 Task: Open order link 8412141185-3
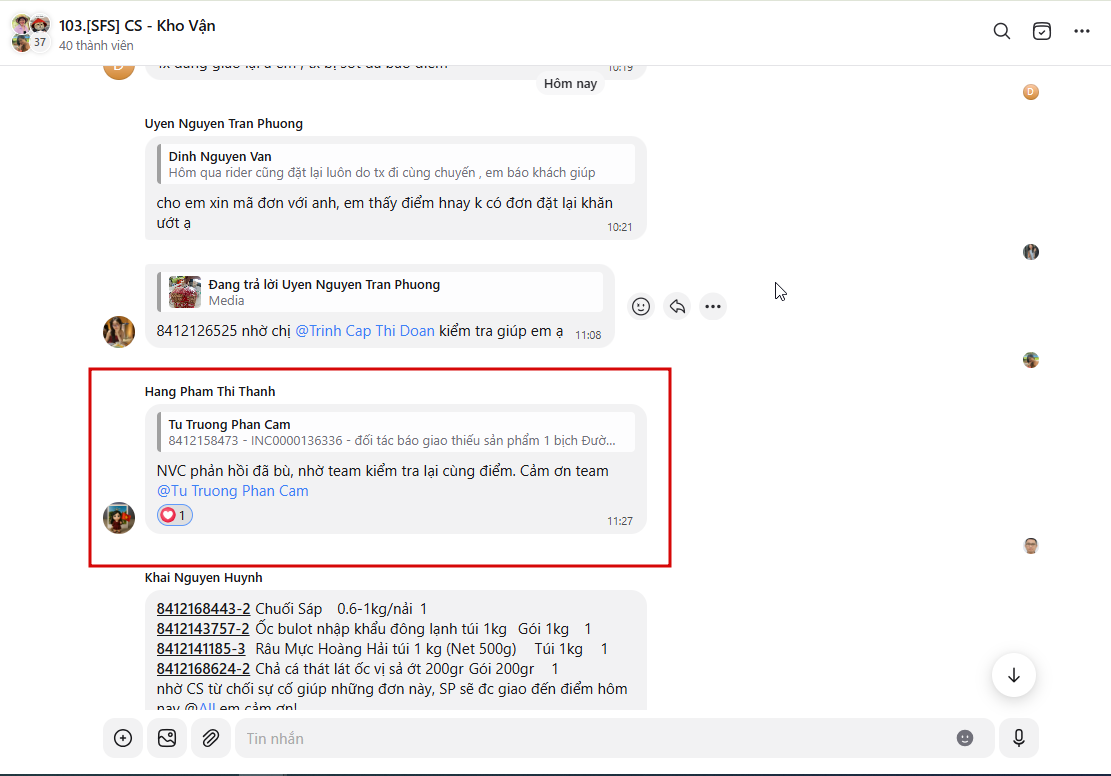pyautogui.click(x=201, y=648)
